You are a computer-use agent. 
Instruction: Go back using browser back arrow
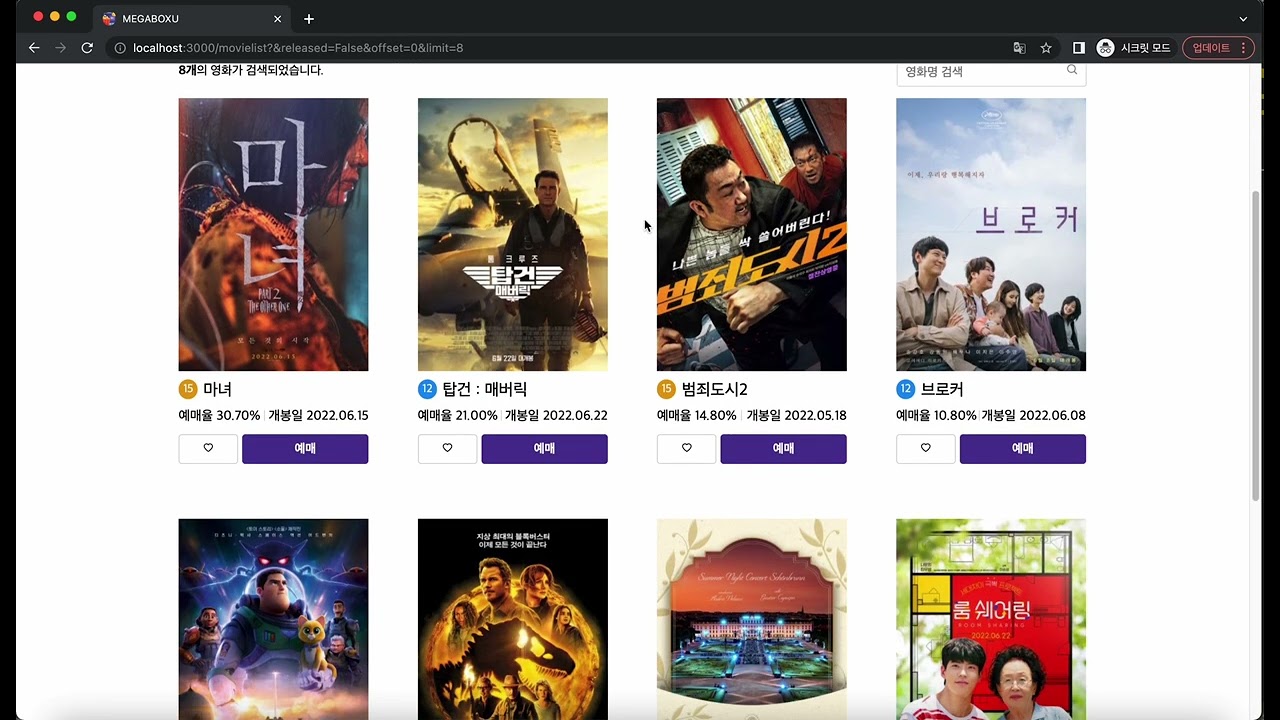tap(34, 48)
